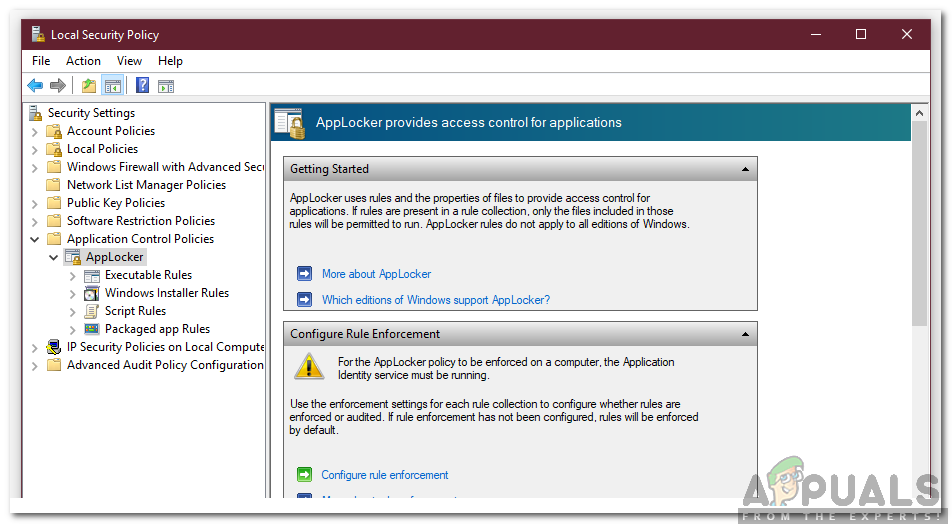Click the Up One Level folder icon
The width and height of the screenshot is (952, 524).
coord(89,86)
